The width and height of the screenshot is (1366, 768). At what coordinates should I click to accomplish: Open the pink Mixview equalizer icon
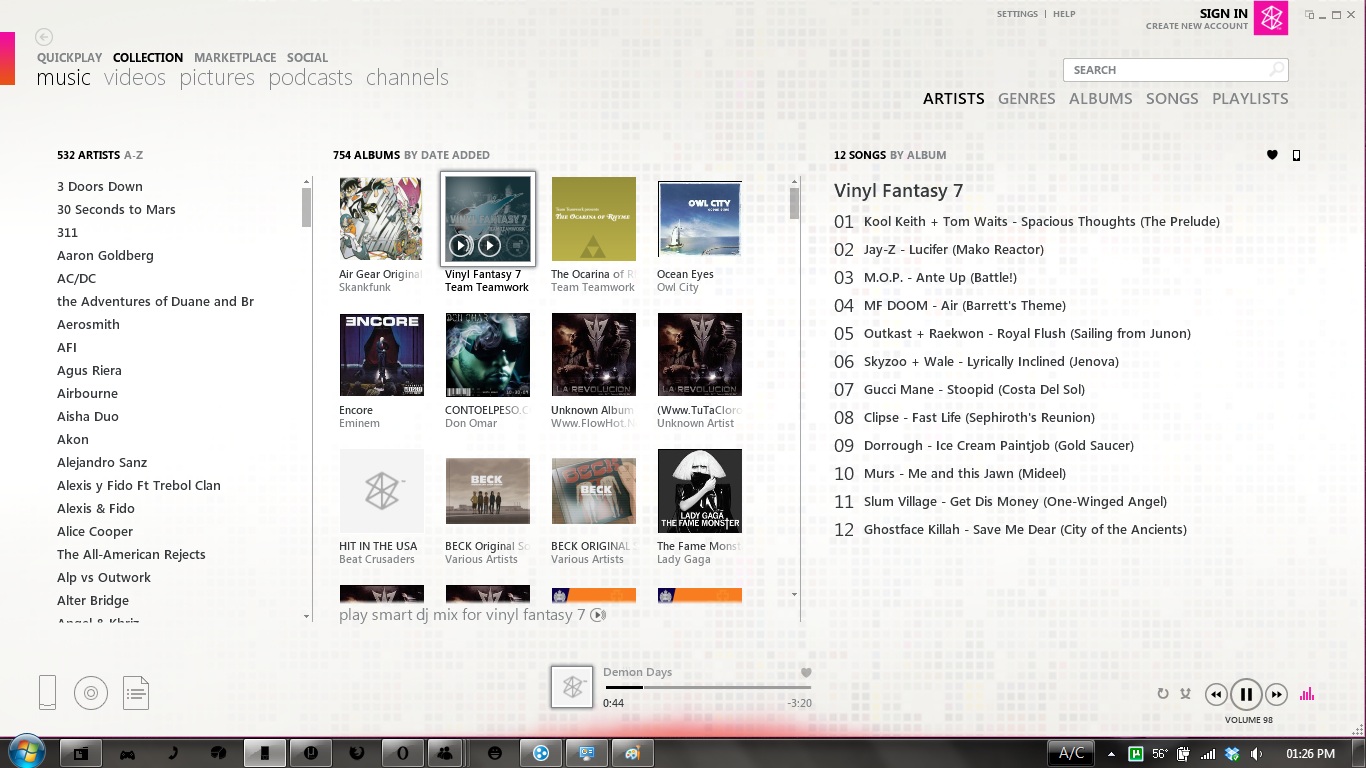(x=1306, y=694)
